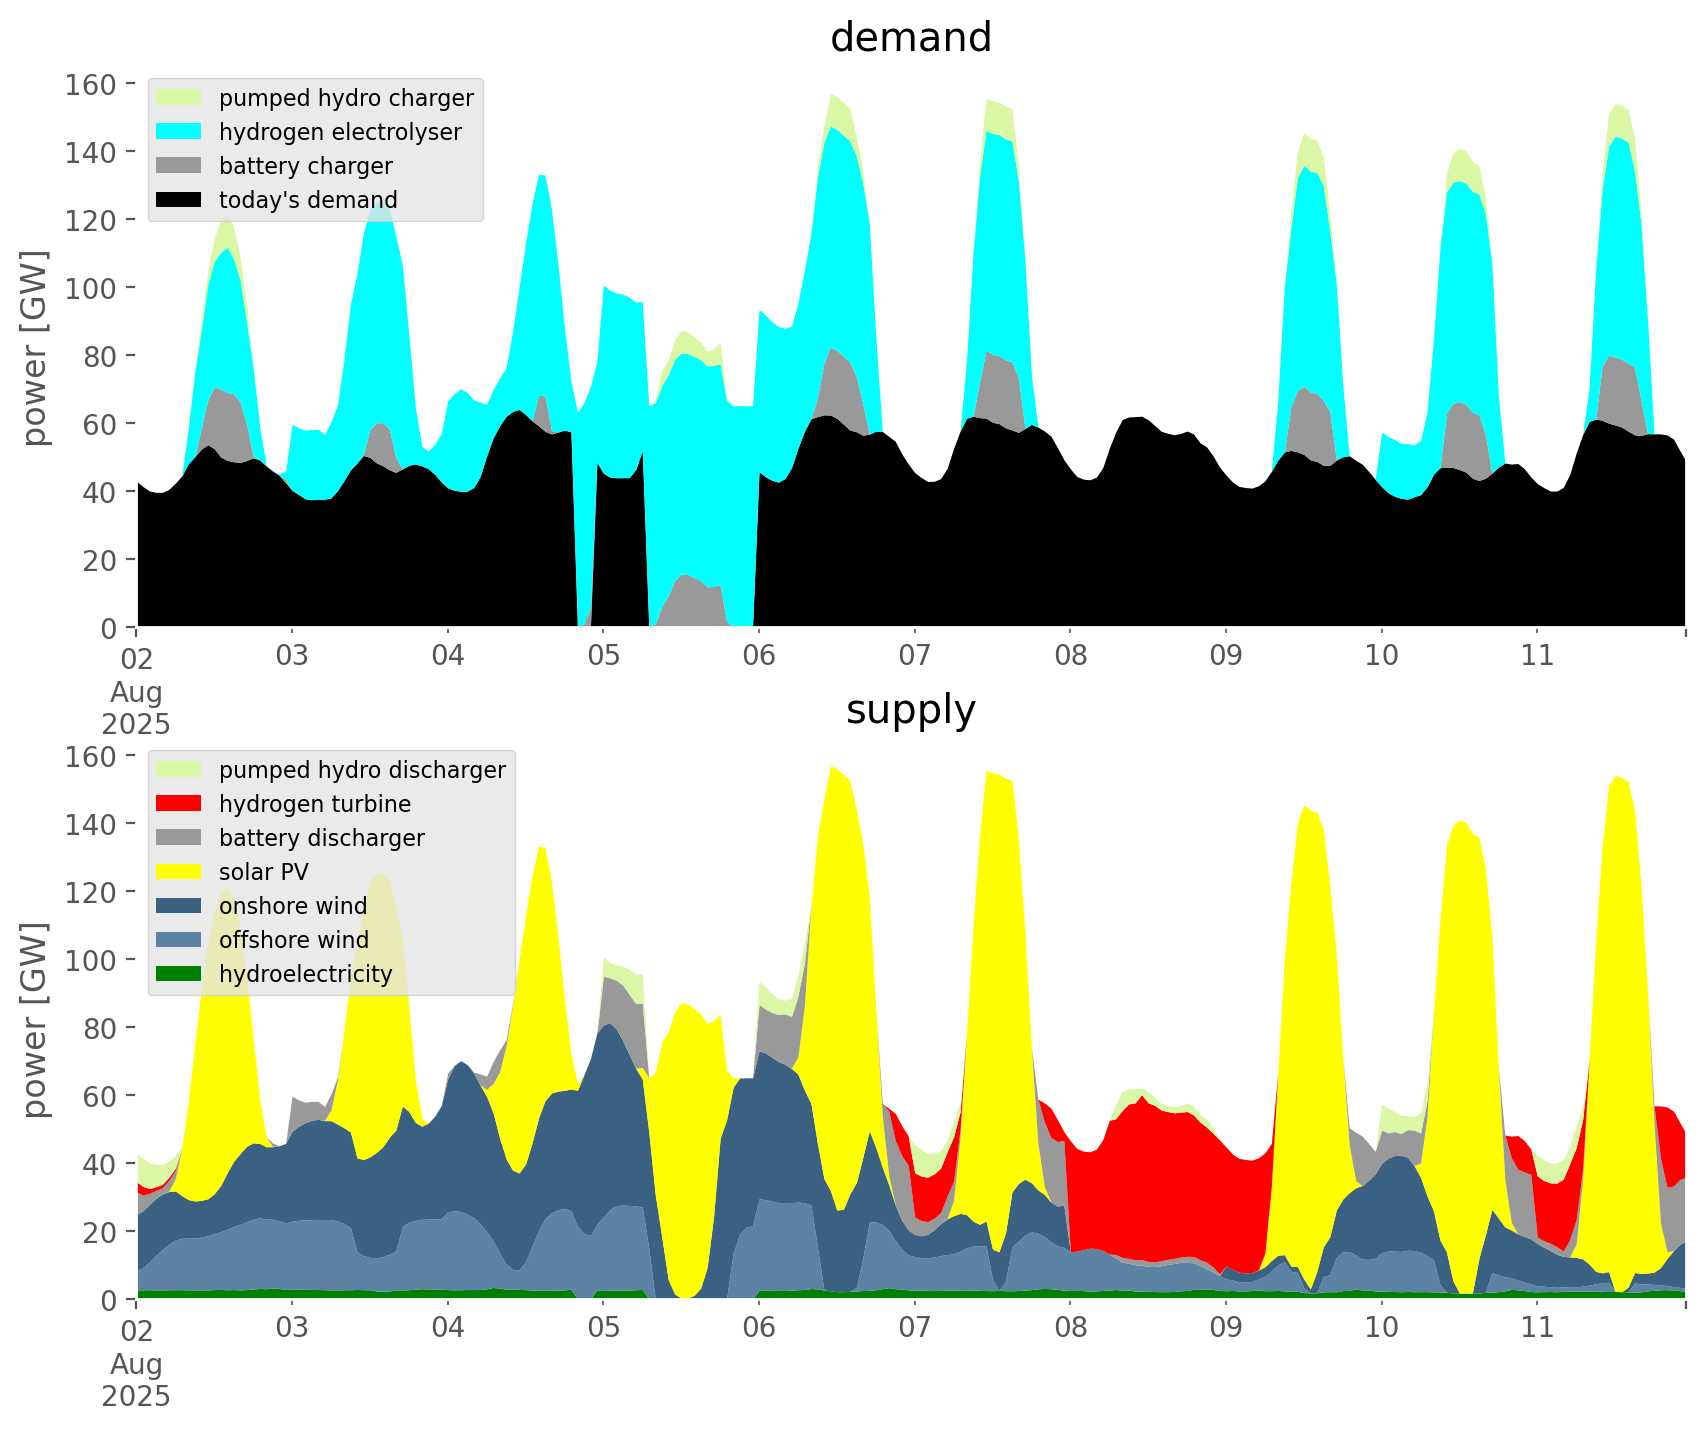The width and height of the screenshot is (1706, 1431).
Task: Click the "demand" chart title
Action: 910,38
